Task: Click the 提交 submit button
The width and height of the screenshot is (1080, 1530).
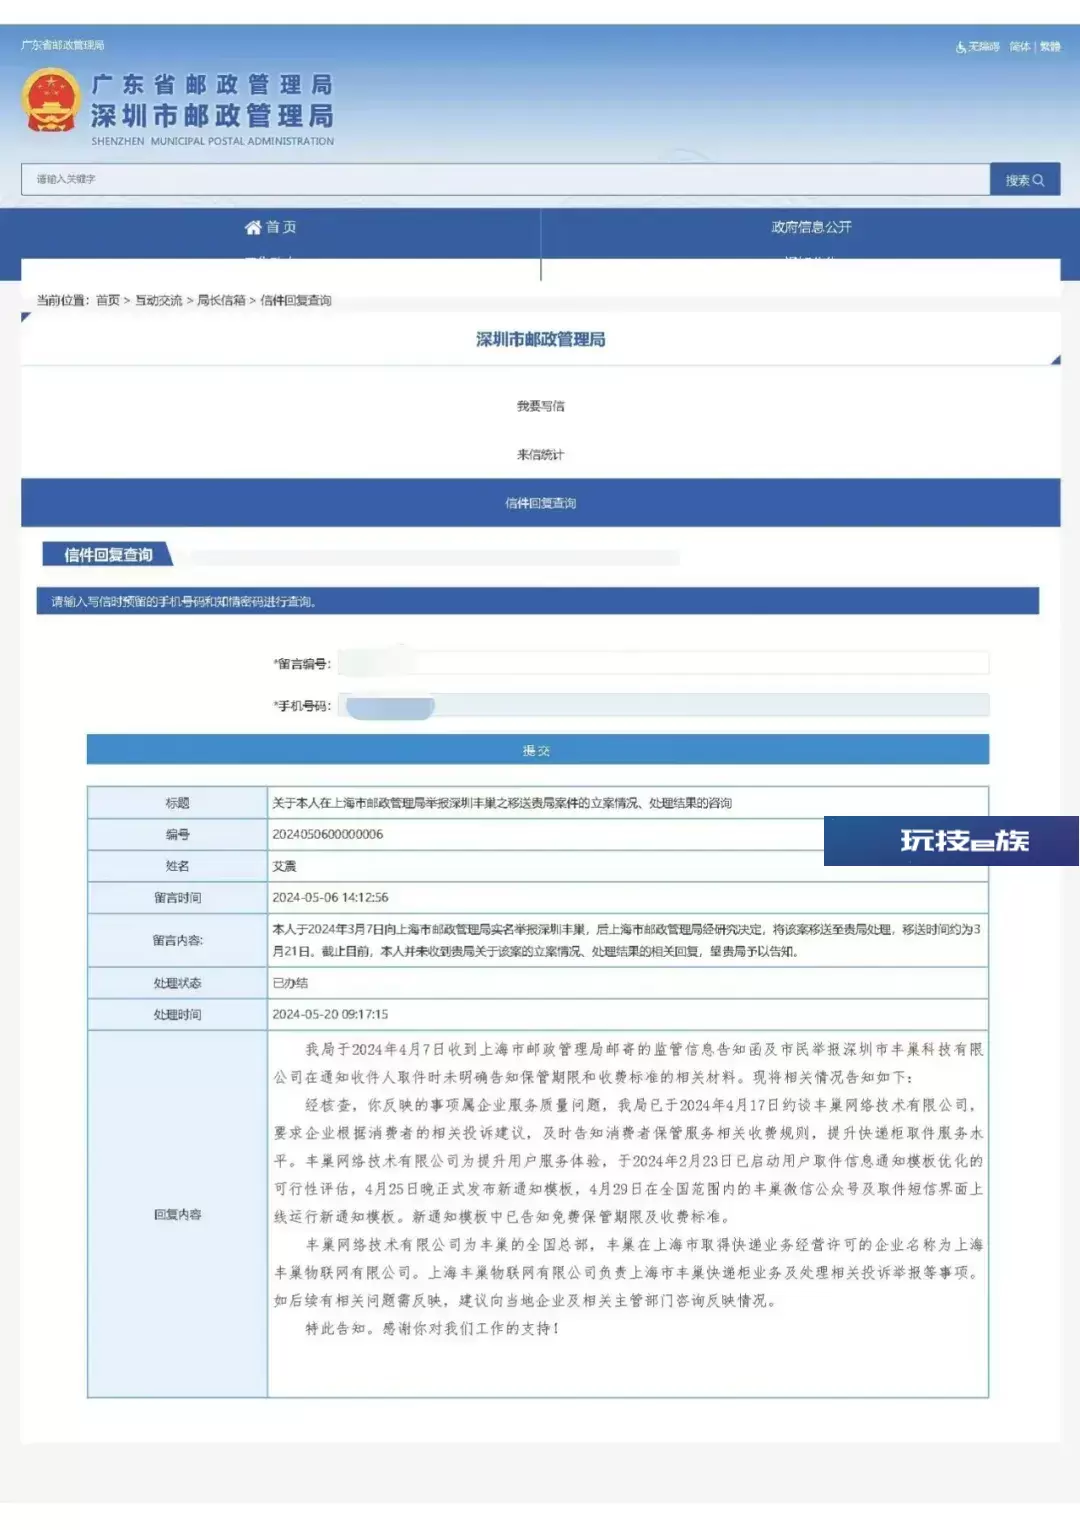Action: [537, 750]
